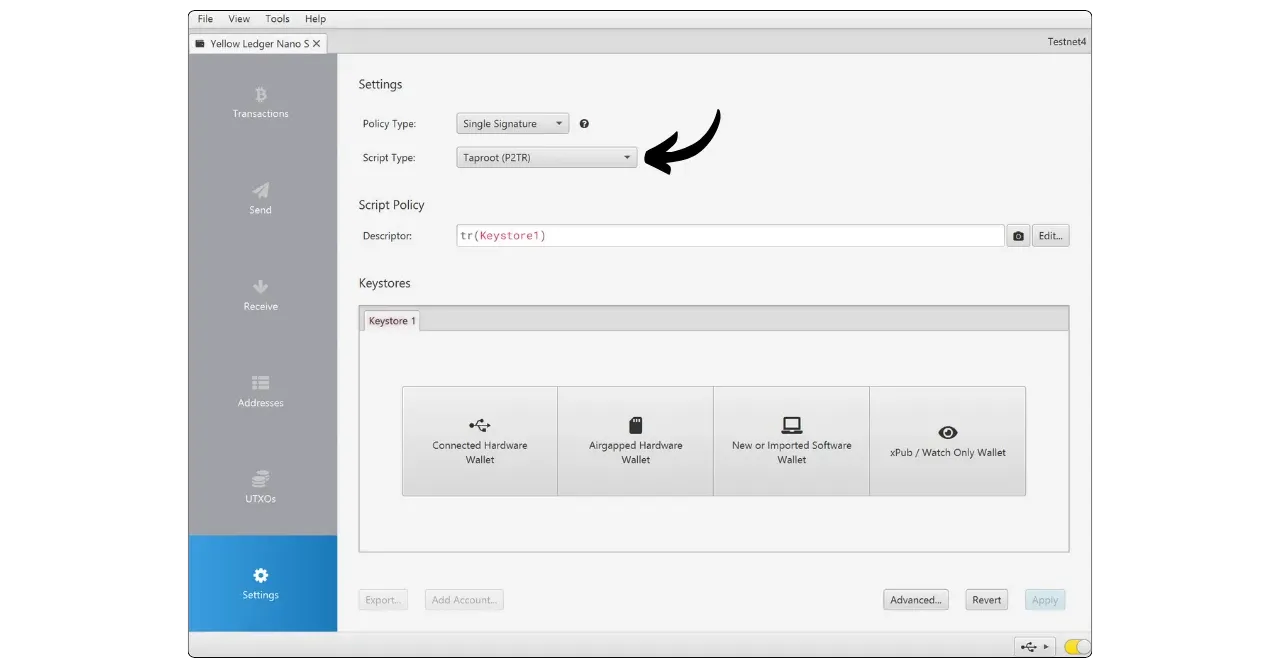1280x668 pixels.
Task: Click the Policy Type help question mark
Action: (584, 124)
